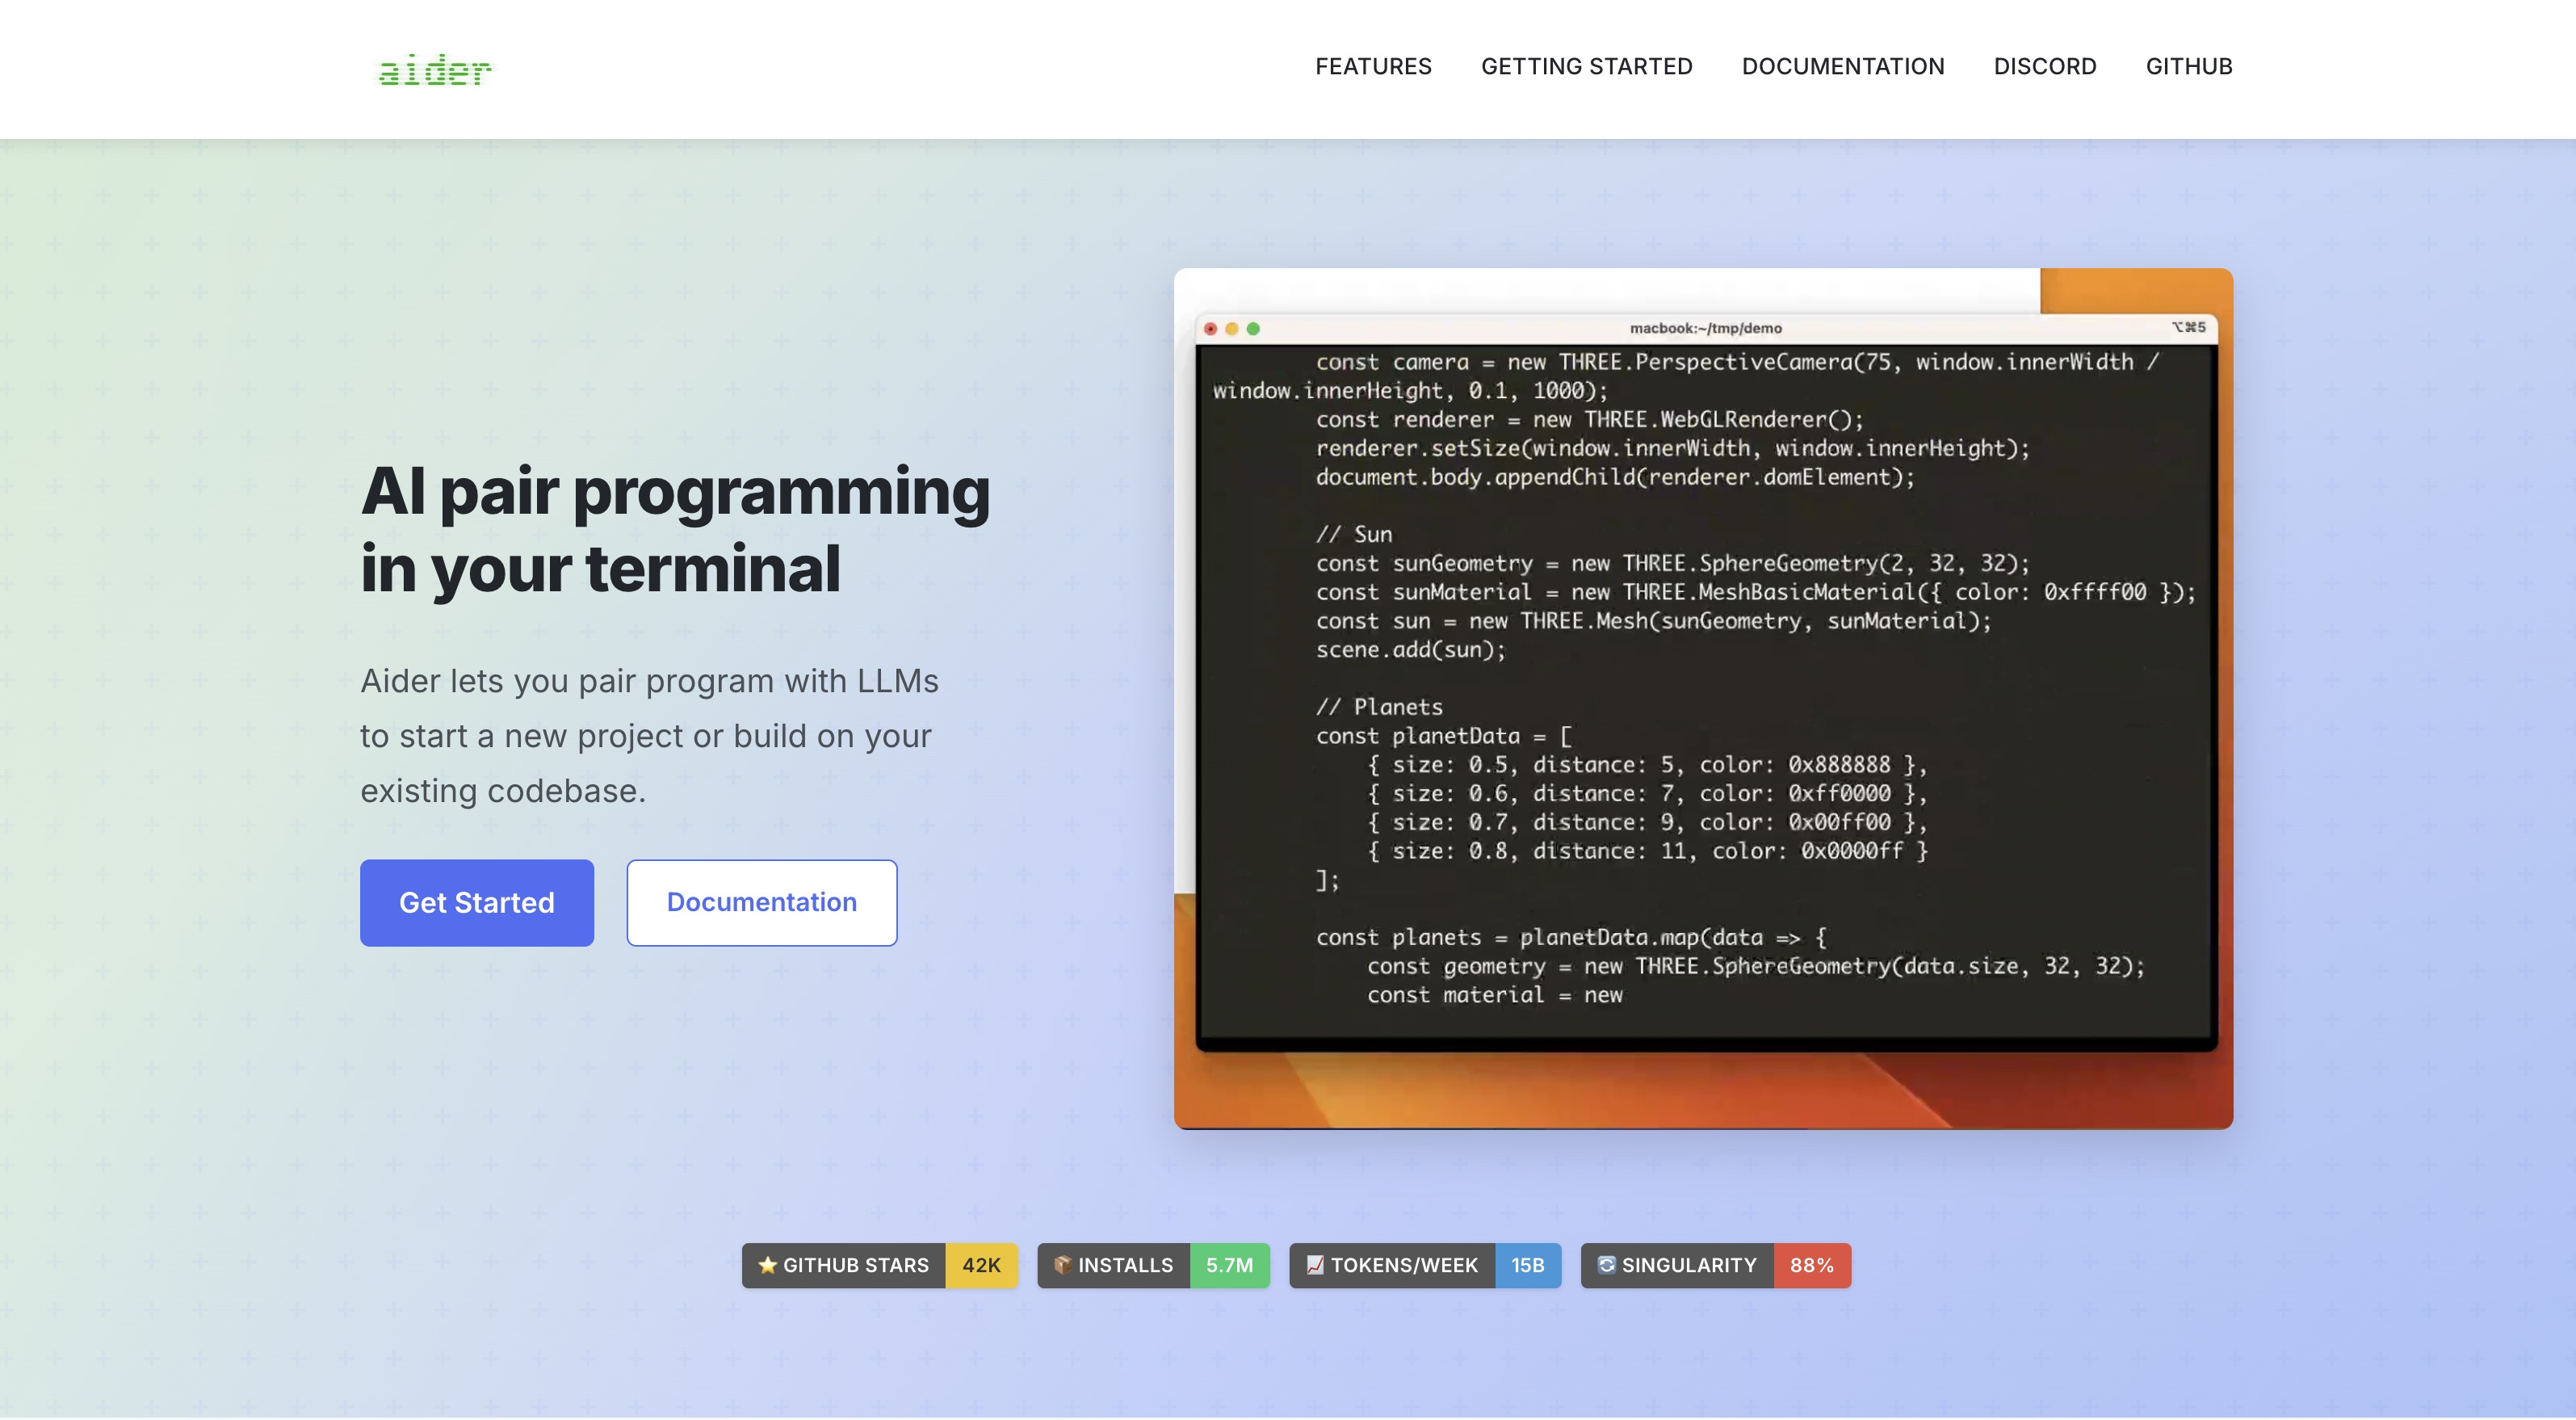2576x1420 pixels.
Task: Click the "Aider lets you pair program" description
Action: tap(649, 735)
